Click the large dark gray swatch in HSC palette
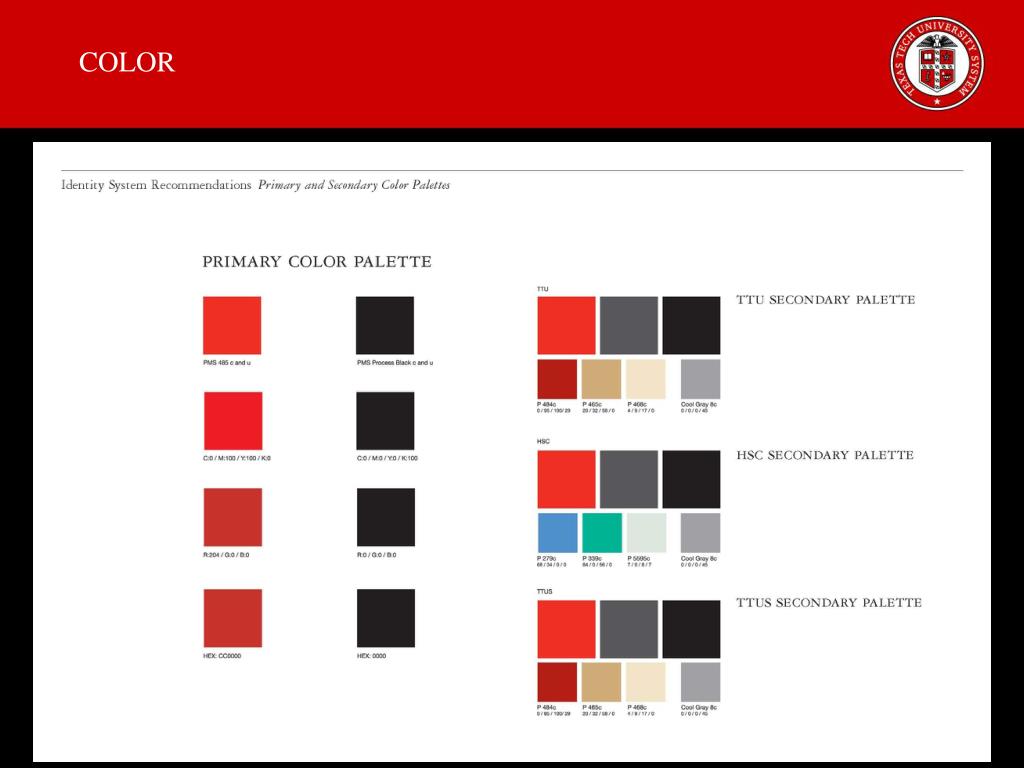Image resolution: width=1024 pixels, height=768 pixels. 629,479
